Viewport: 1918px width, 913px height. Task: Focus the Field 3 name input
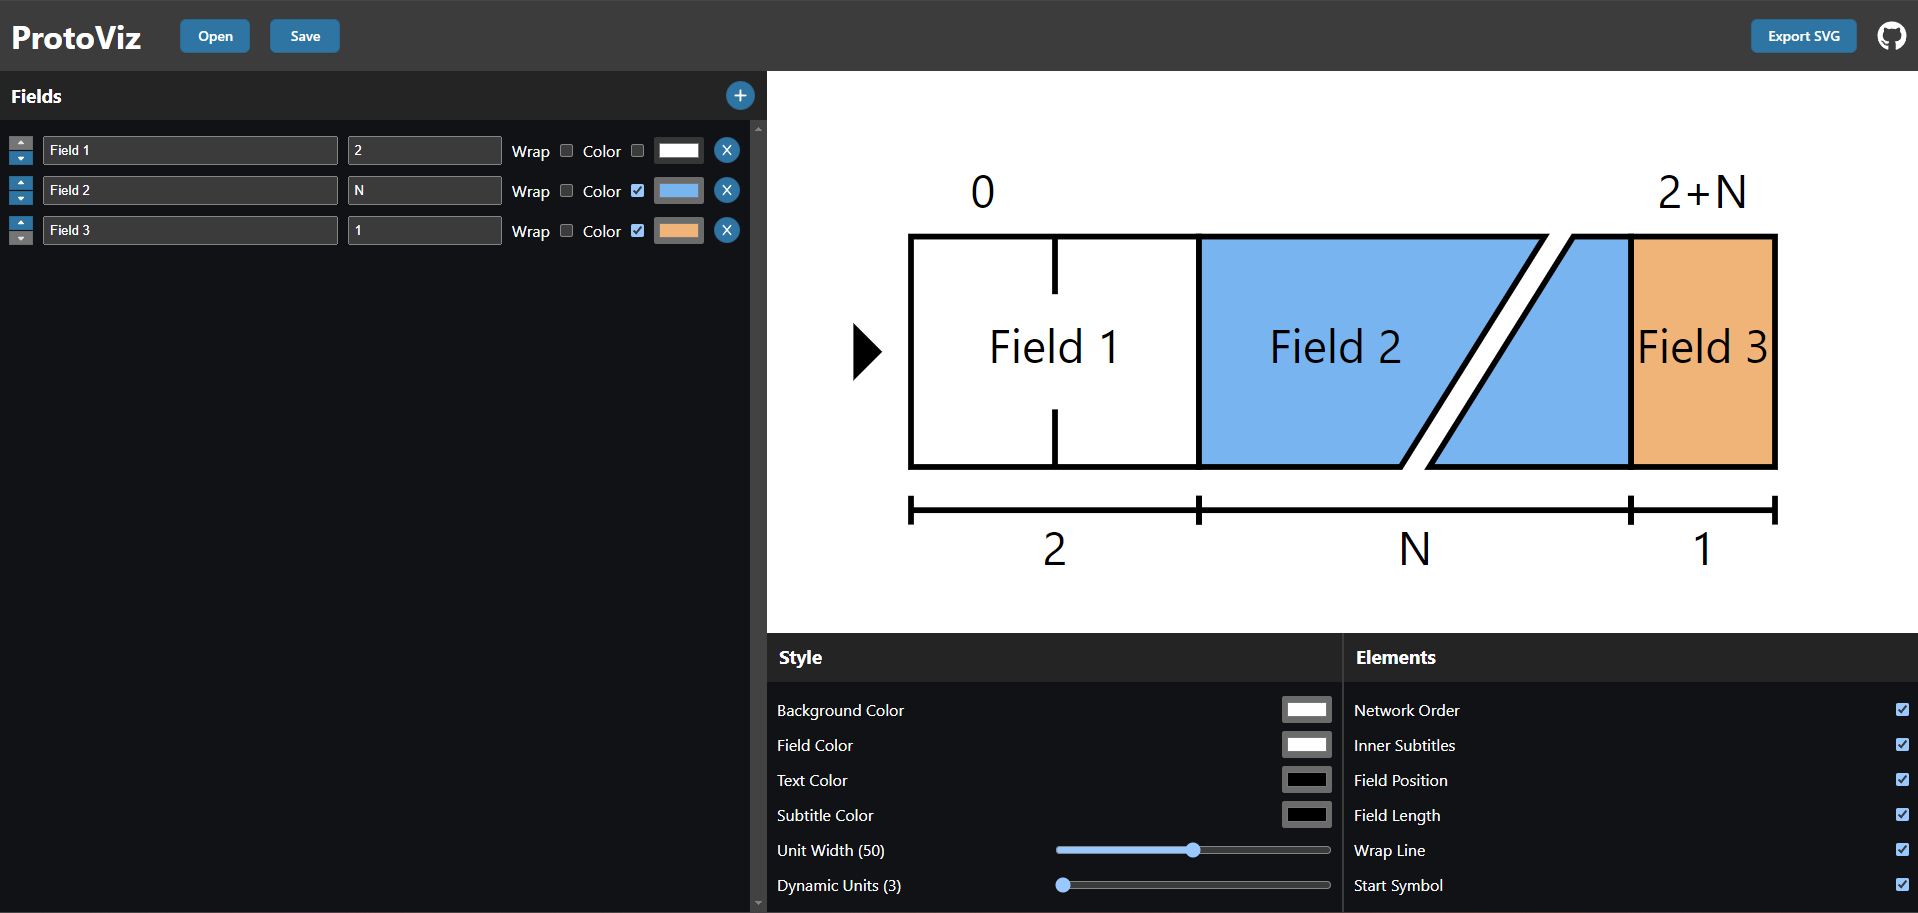click(190, 230)
